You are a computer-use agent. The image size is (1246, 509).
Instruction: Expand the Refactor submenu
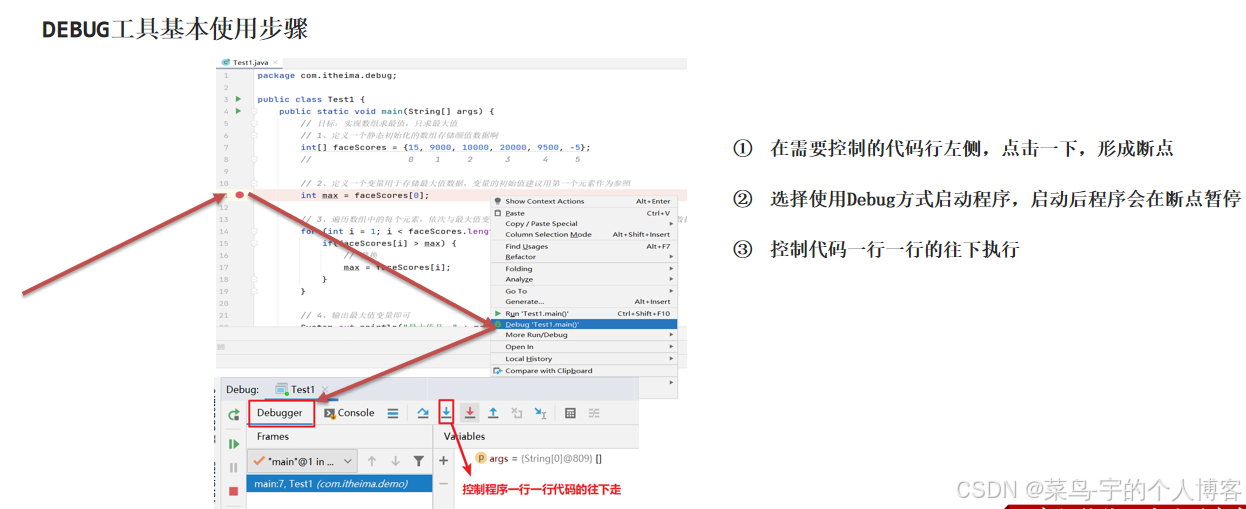pos(585,257)
